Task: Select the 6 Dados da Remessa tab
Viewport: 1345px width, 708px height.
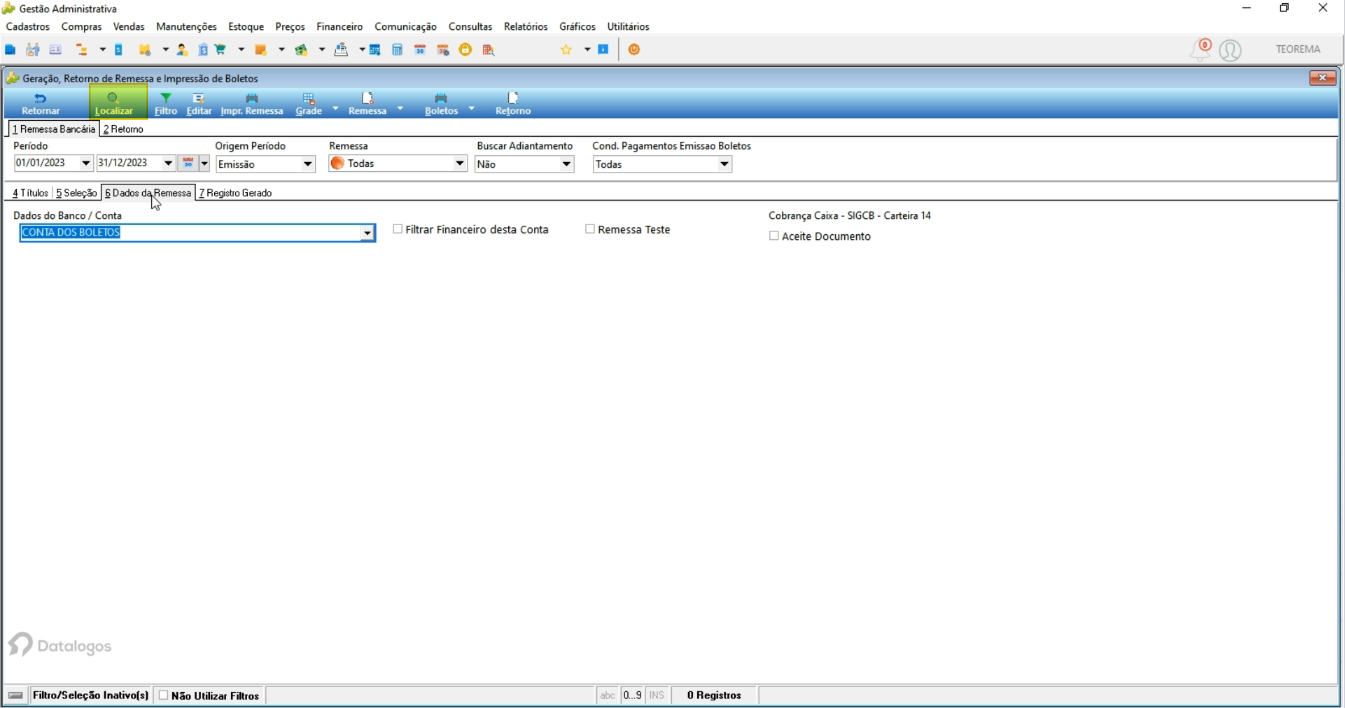Action: click(x=148, y=193)
